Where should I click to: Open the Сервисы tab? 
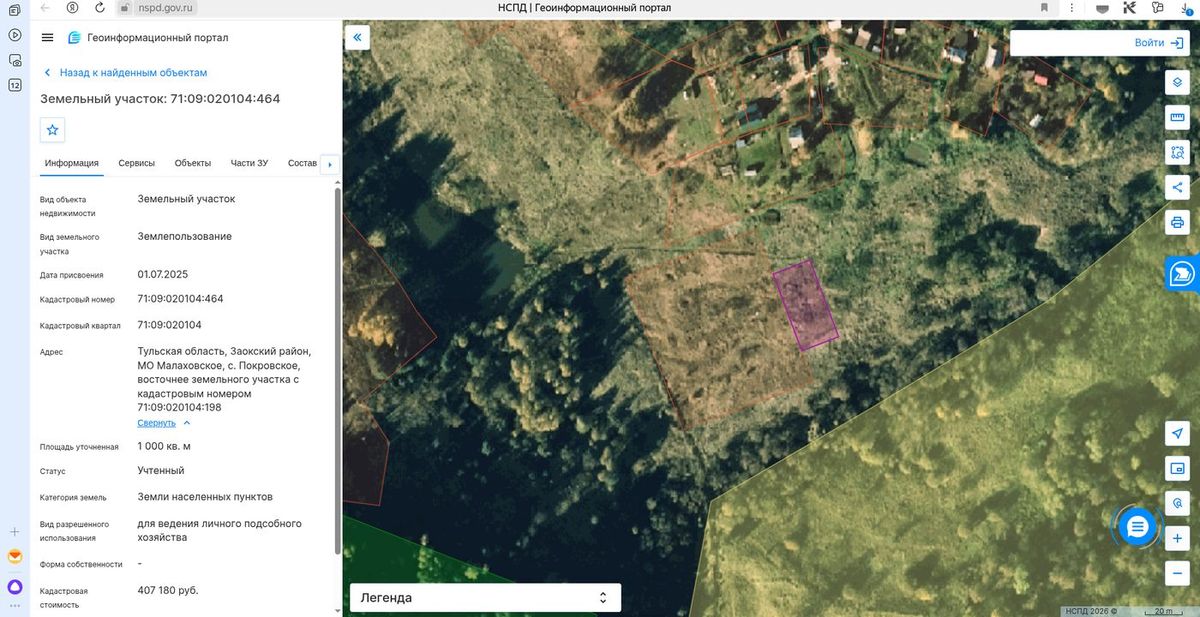click(x=136, y=163)
